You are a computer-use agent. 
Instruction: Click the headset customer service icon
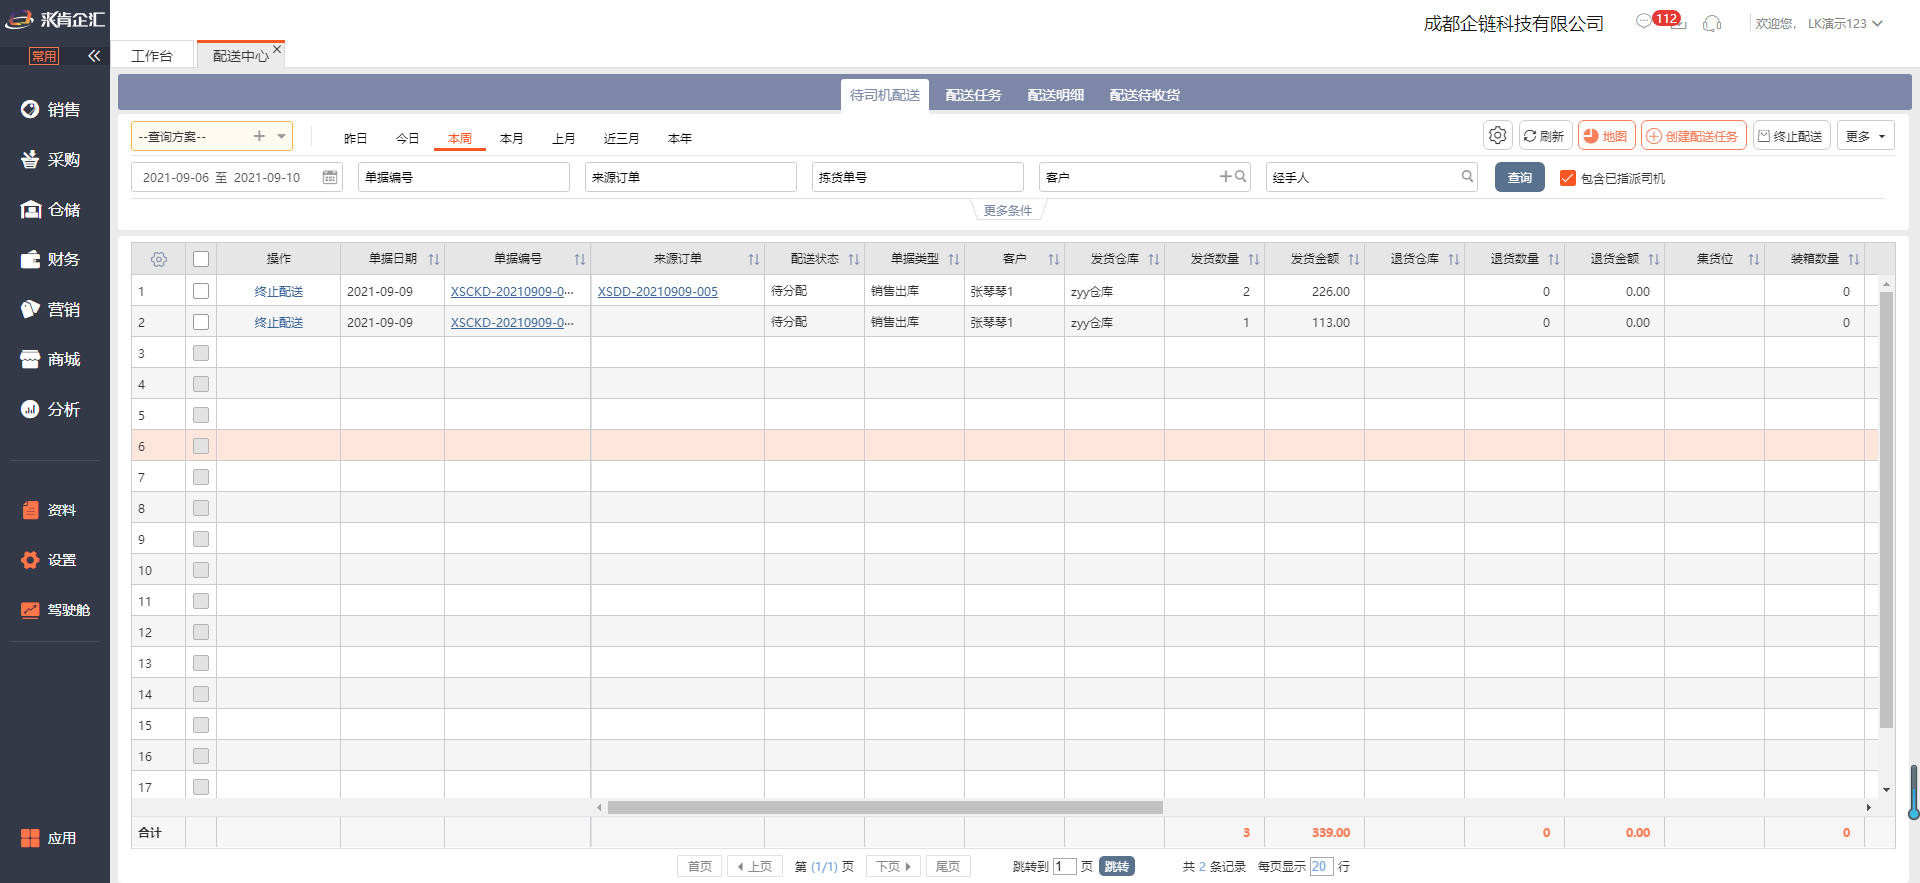[x=1712, y=23]
